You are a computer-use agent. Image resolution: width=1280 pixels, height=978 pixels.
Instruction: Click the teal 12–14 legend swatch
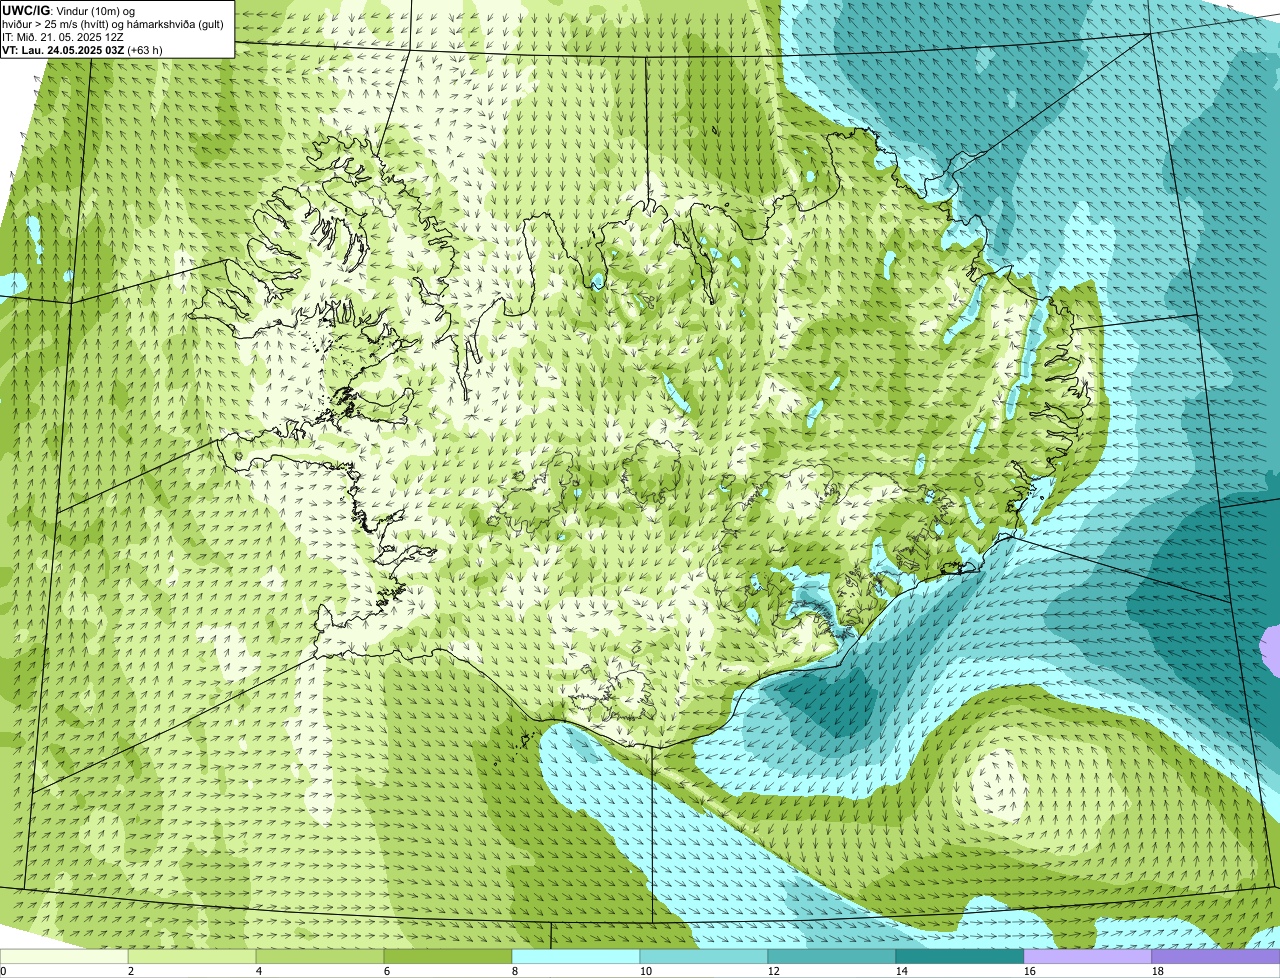[x=832, y=957]
